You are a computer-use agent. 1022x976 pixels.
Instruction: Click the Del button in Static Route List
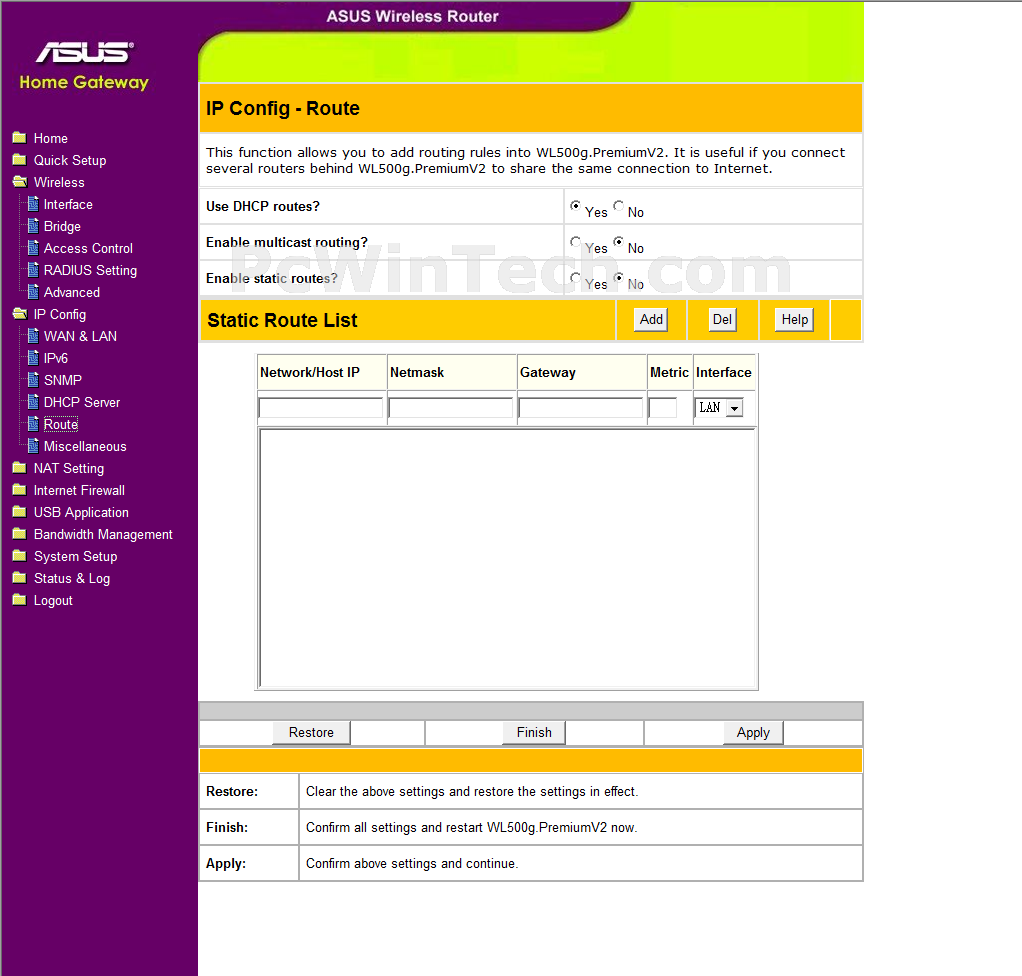click(722, 319)
